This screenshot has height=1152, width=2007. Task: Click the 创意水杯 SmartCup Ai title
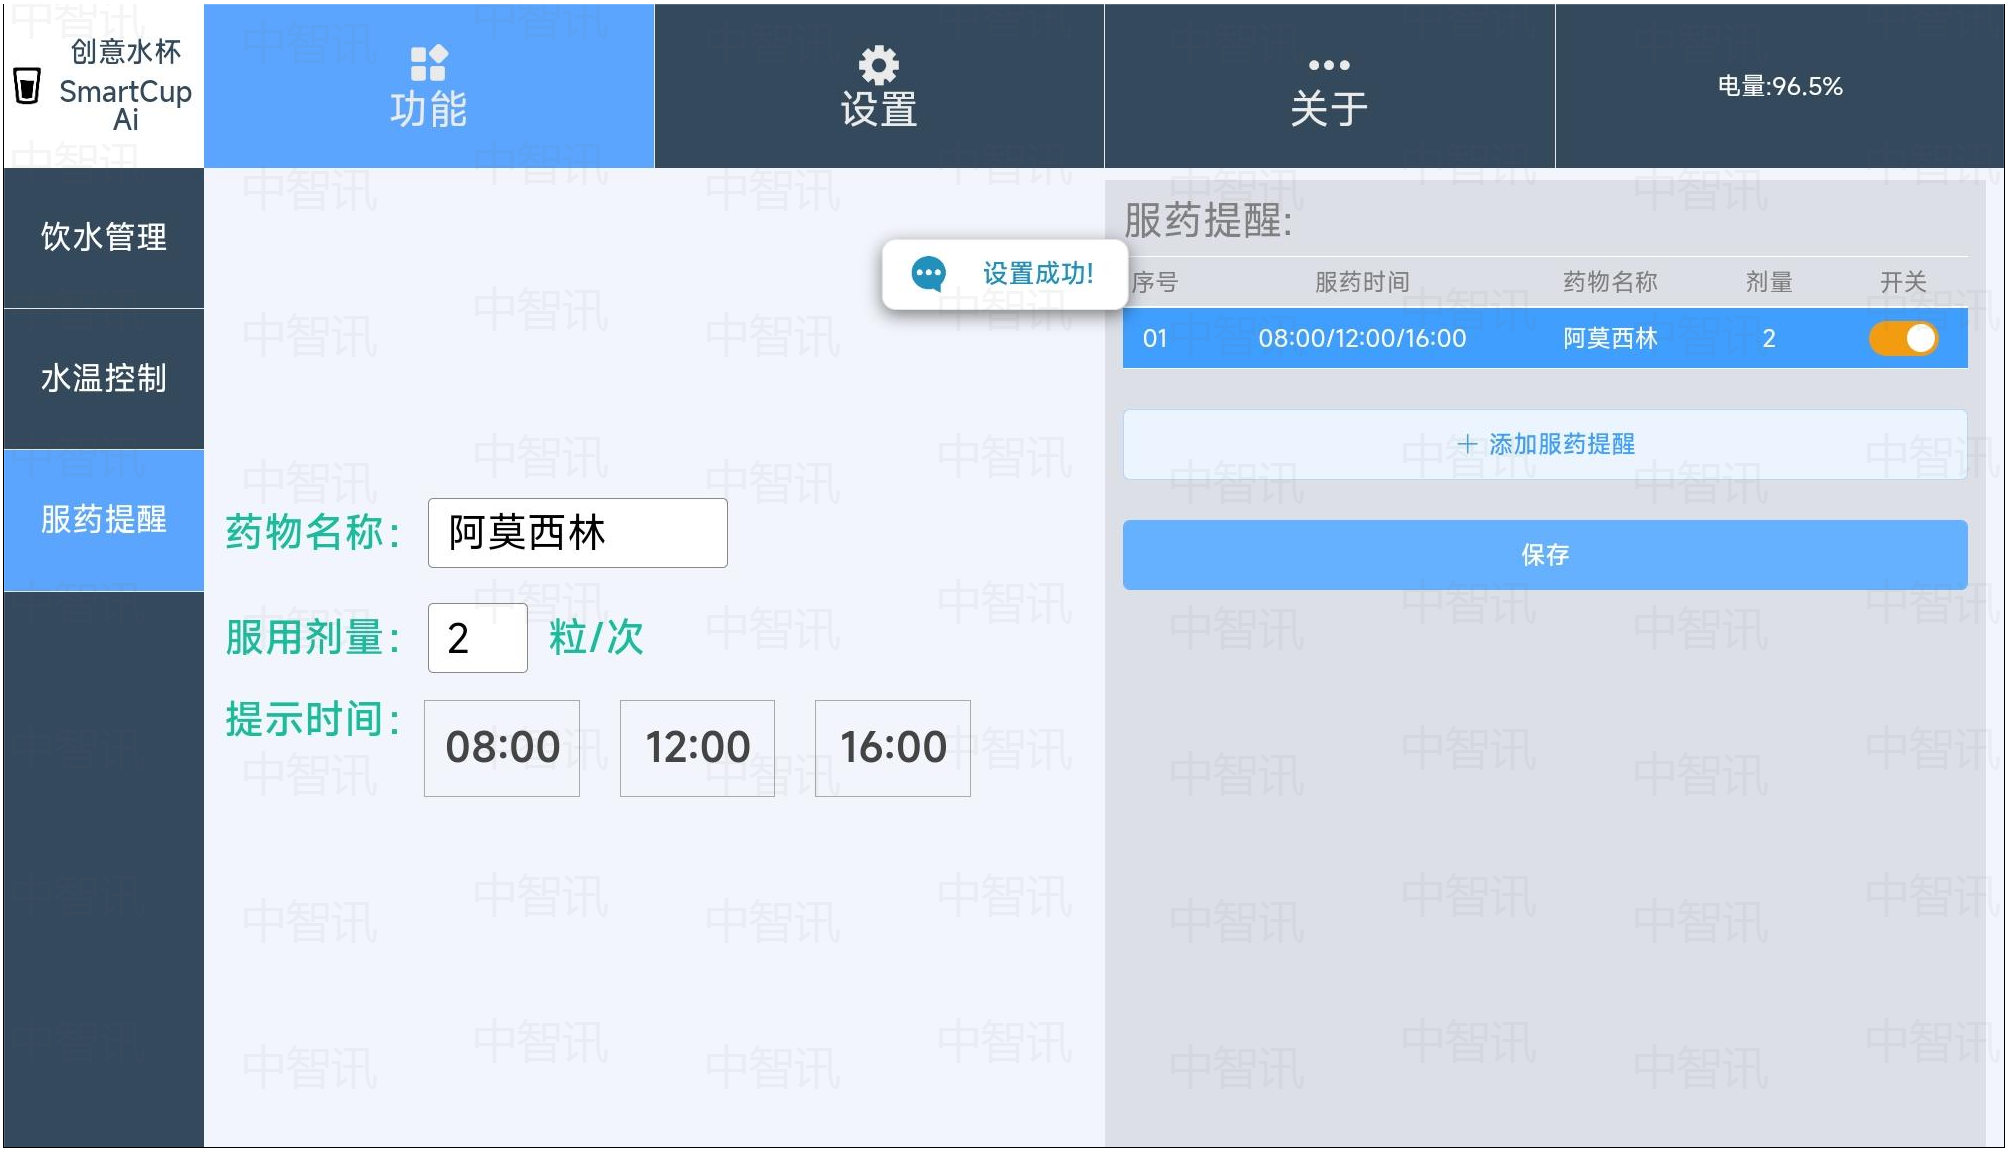[125, 85]
